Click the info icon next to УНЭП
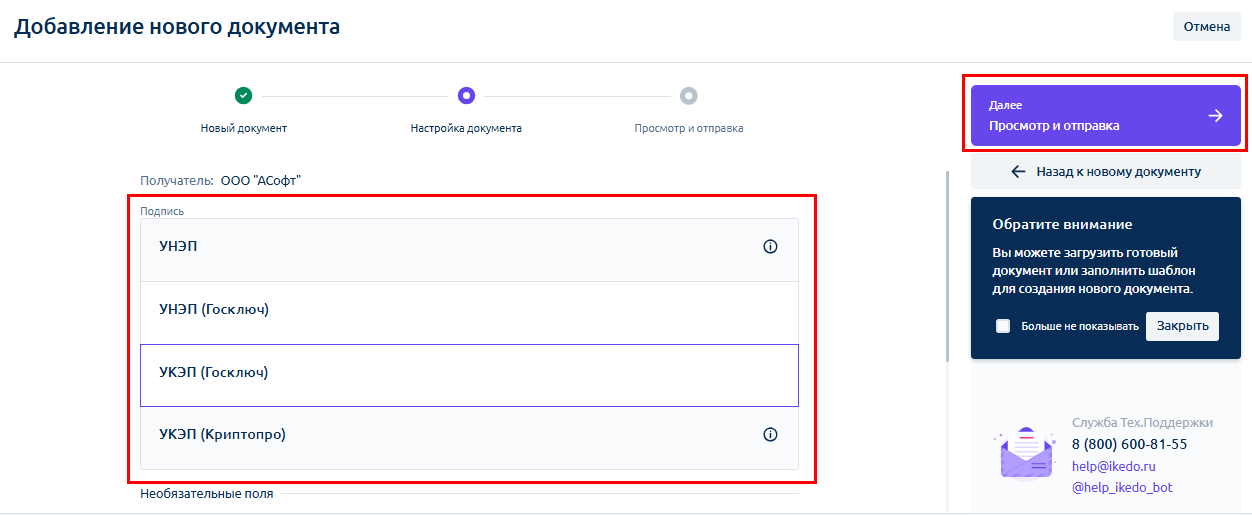This screenshot has height=515, width=1252. click(x=770, y=247)
